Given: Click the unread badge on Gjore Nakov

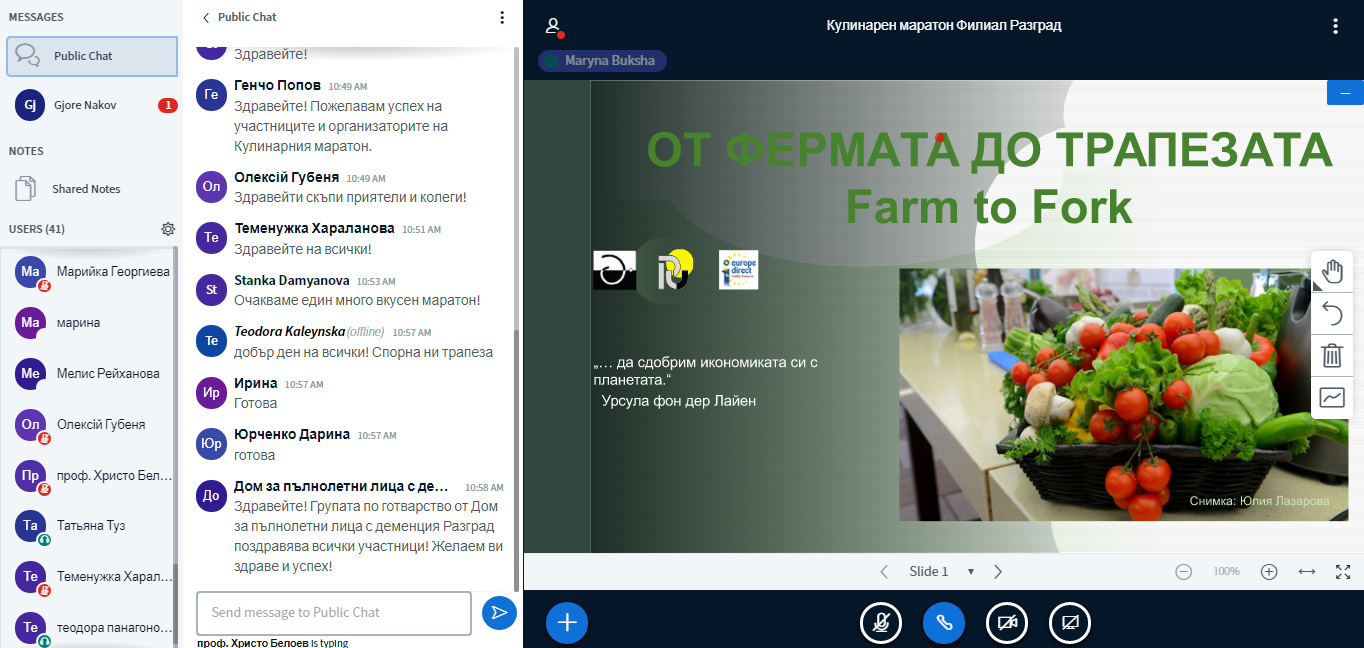Looking at the screenshot, I should (x=167, y=105).
